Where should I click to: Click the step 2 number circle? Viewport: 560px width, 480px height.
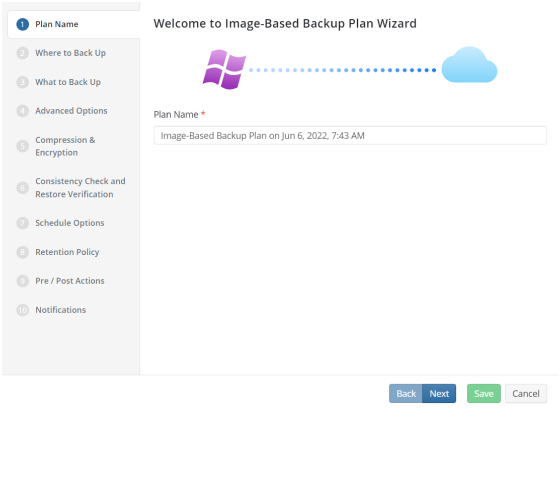coord(22,53)
